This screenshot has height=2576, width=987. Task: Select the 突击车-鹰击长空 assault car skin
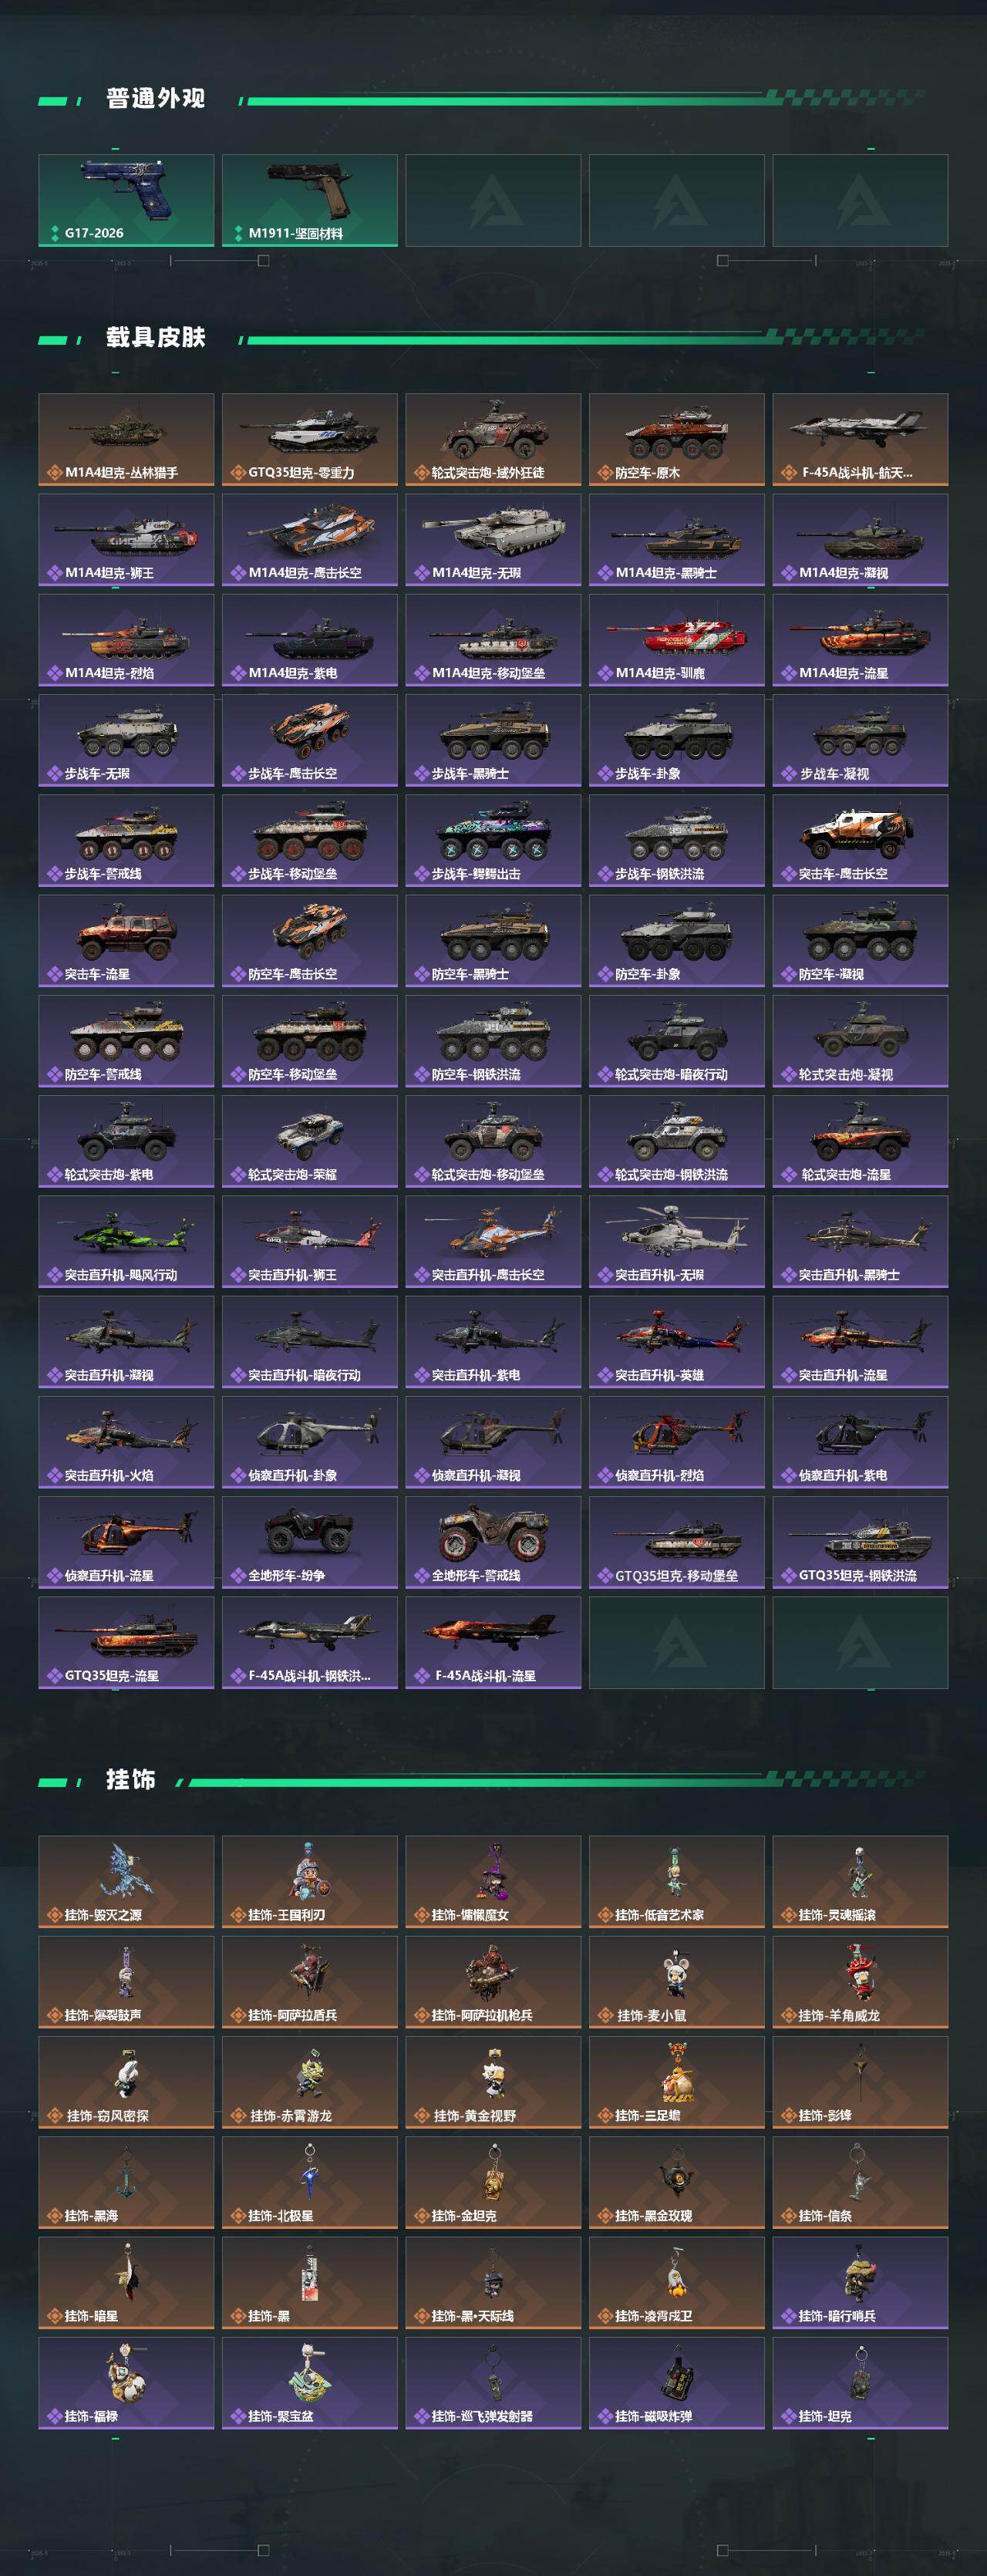tap(860, 841)
